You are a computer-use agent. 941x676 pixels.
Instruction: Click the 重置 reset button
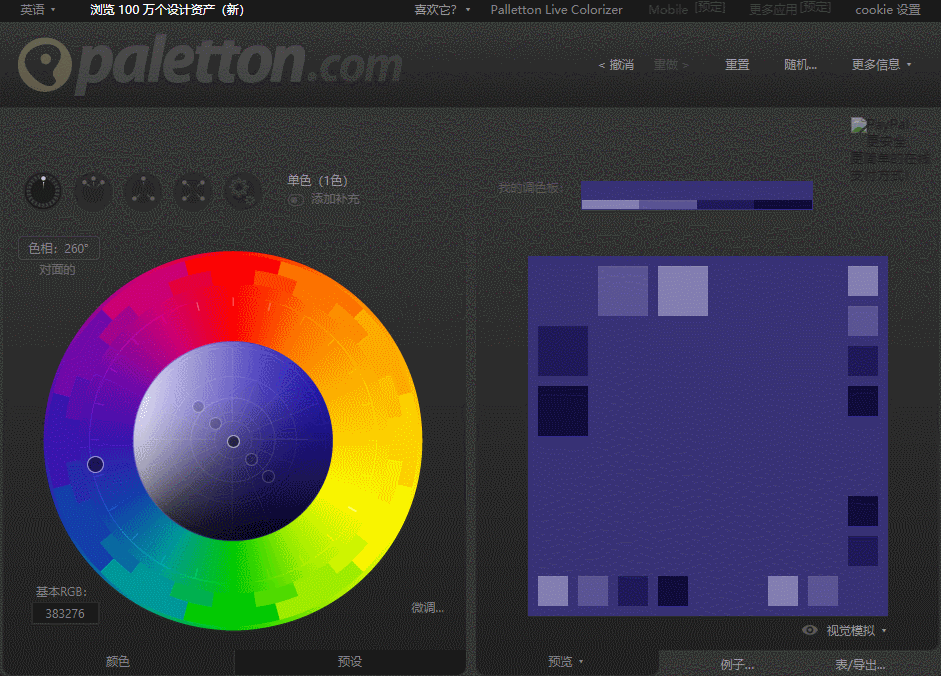coord(737,64)
